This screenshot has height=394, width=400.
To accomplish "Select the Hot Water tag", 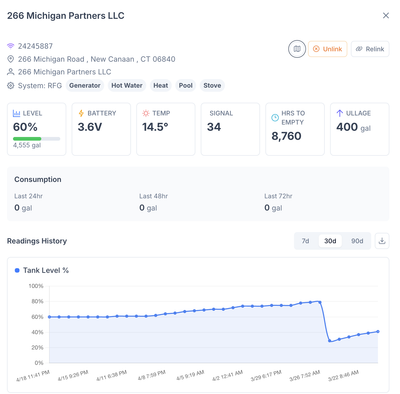I will tap(127, 86).
